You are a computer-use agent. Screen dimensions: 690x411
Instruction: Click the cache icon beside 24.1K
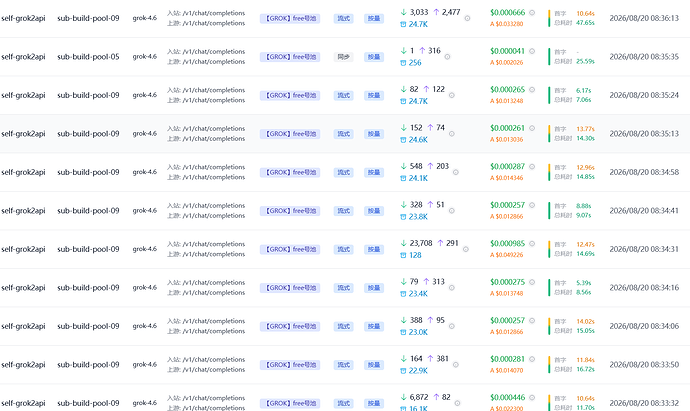coord(403,178)
